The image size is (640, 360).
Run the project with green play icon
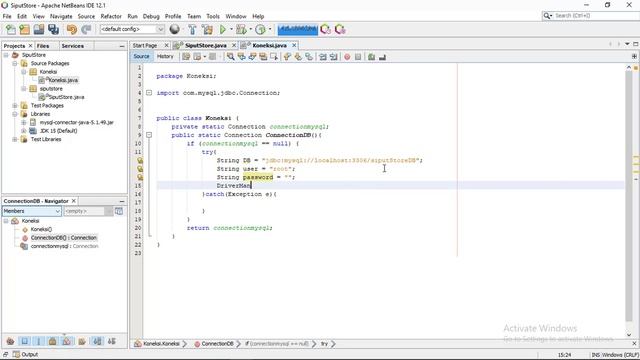[x=222, y=29]
